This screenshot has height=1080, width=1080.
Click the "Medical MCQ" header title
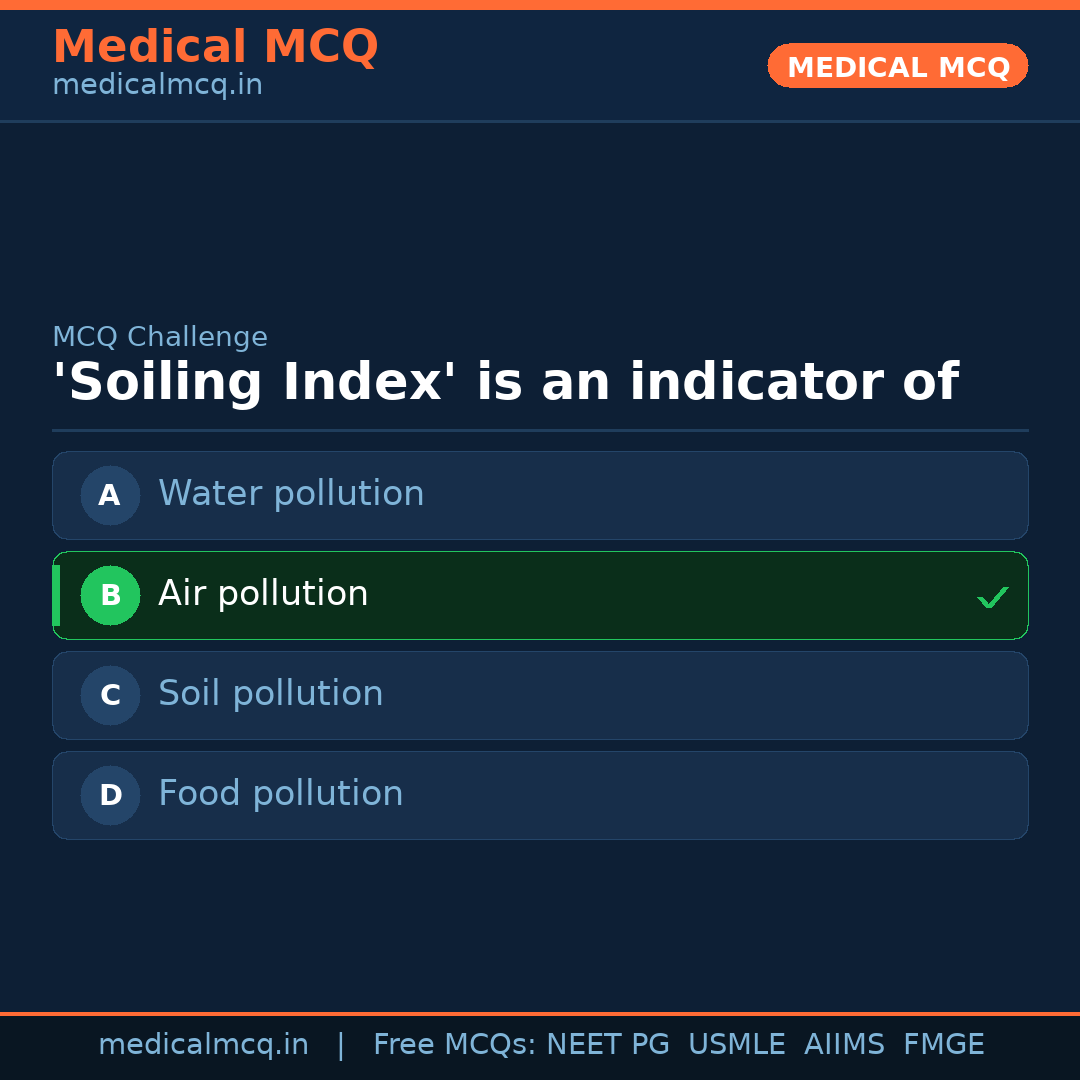tap(215, 46)
